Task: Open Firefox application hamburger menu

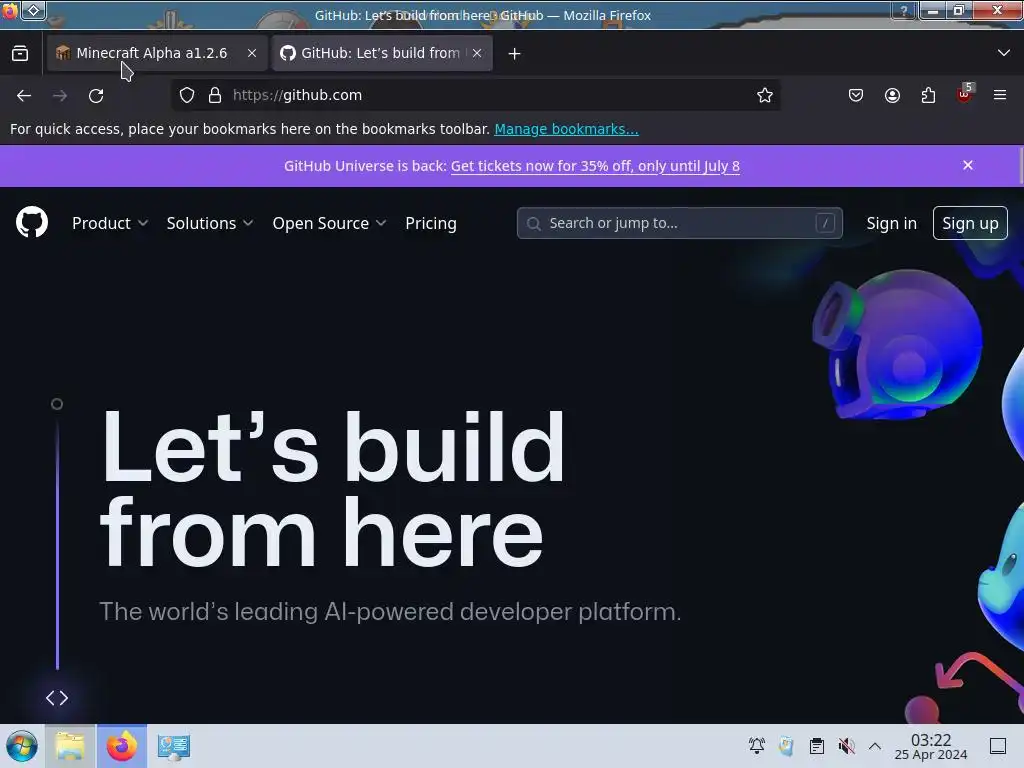Action: (x=999, y=95)
